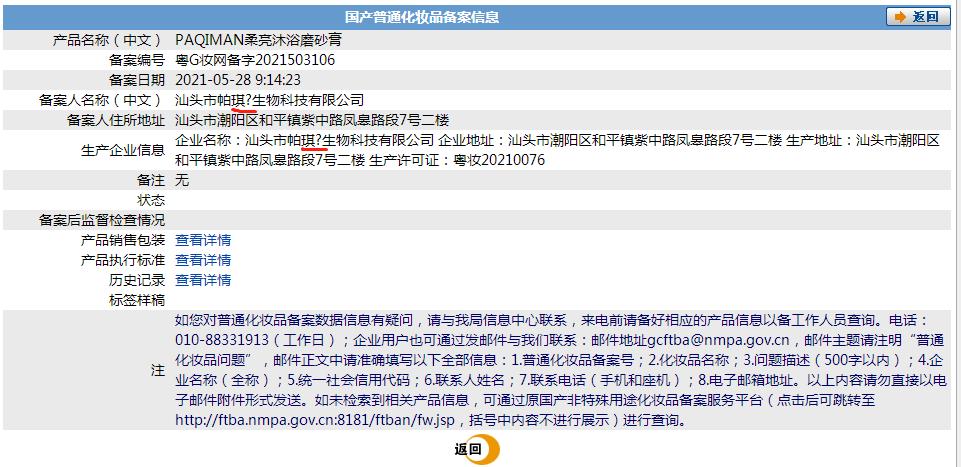The width and height of the screenshot is (961, 467).
Task: Click the label 产品名称（中文）
Action: (x=108, y=40)
